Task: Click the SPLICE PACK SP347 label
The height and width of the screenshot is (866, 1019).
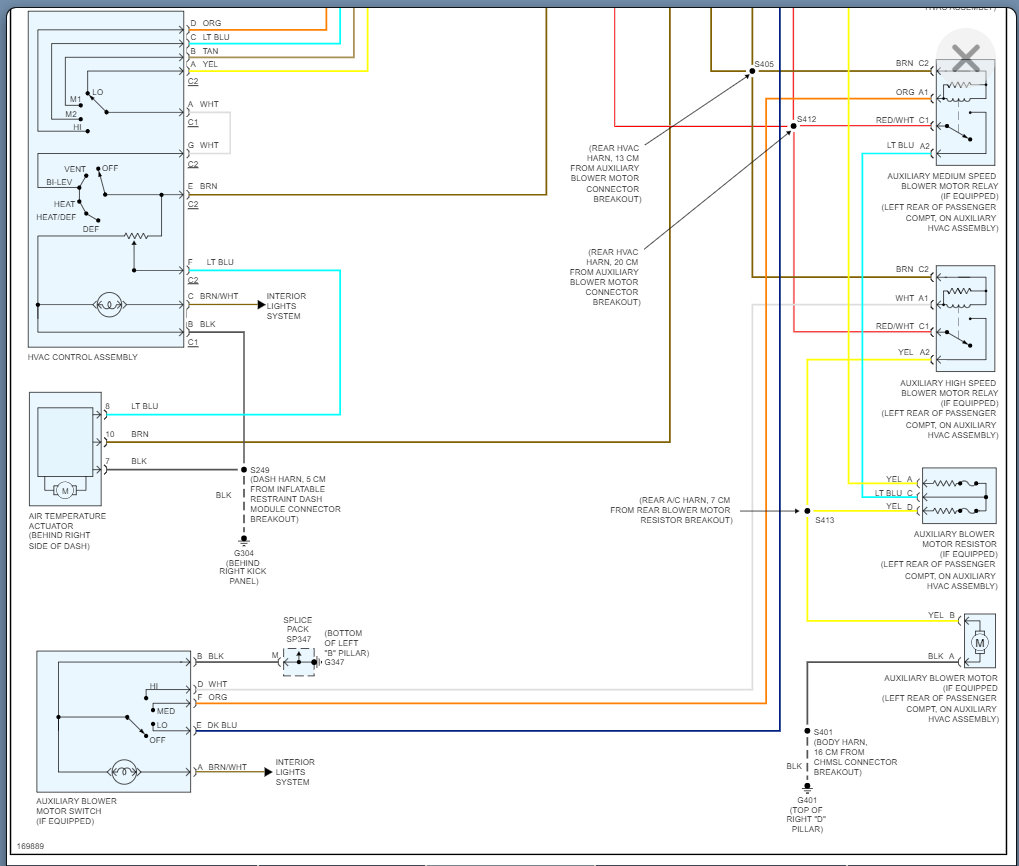Action: tap(298, 630)
